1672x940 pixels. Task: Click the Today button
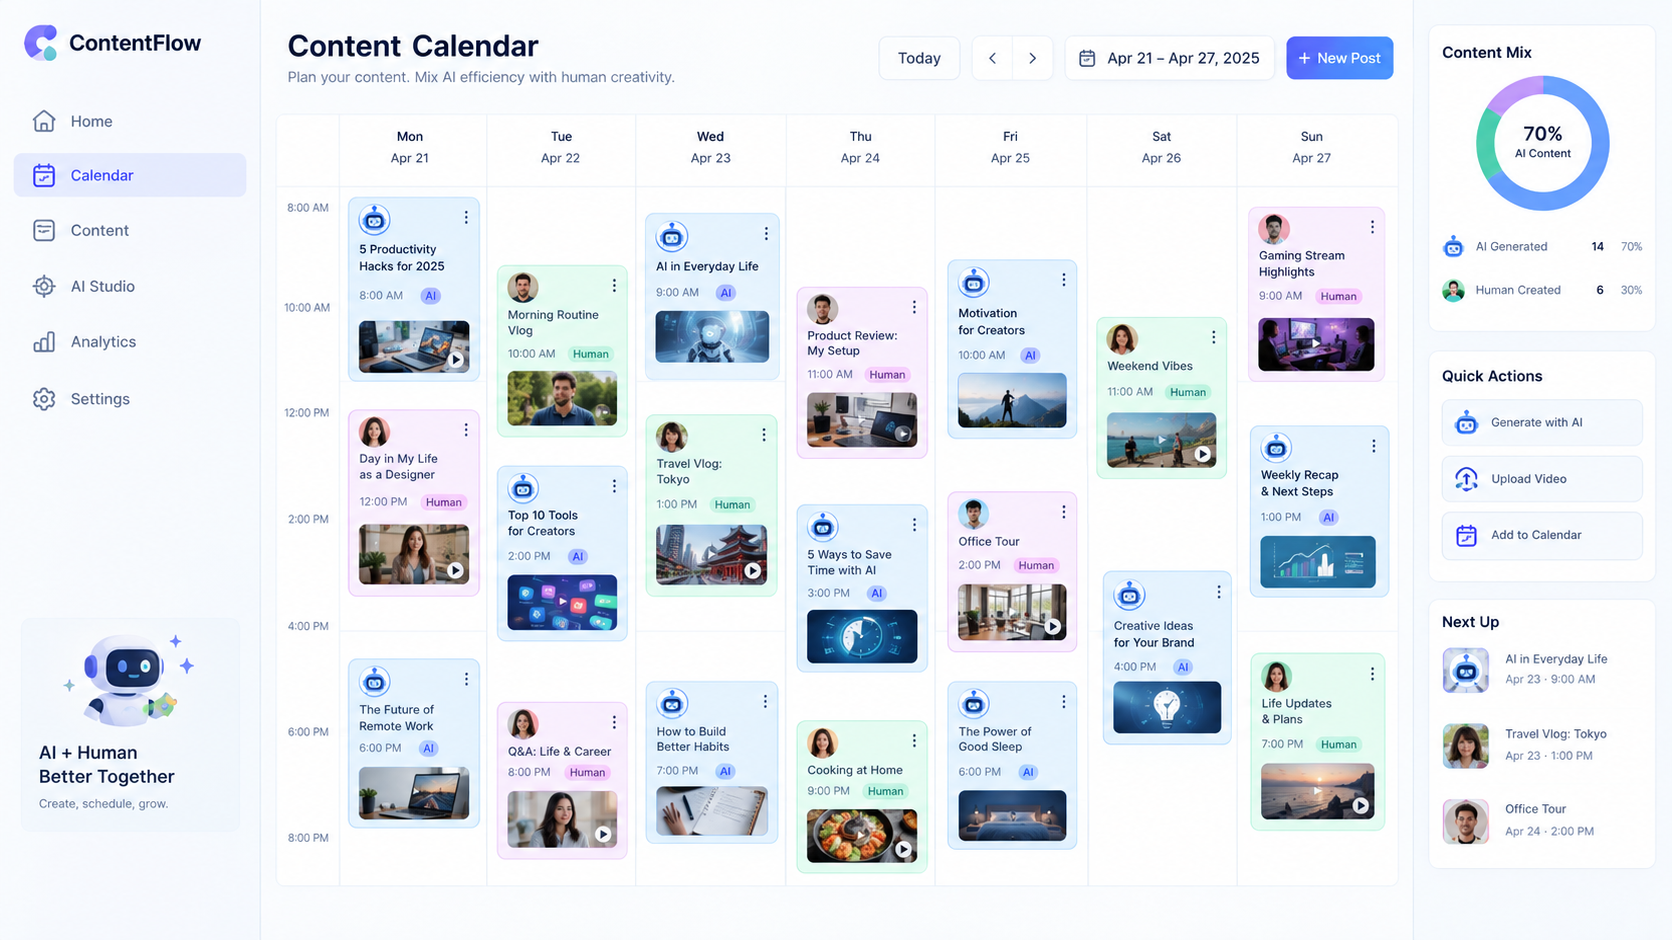919,58
